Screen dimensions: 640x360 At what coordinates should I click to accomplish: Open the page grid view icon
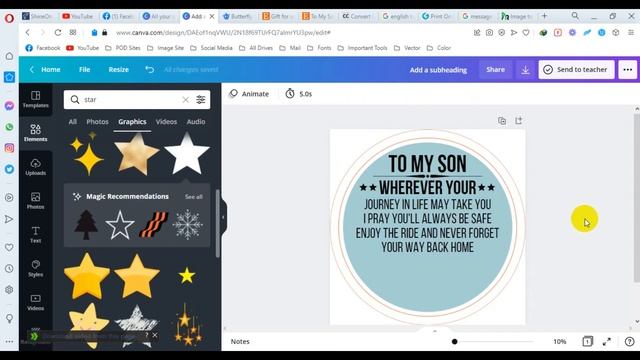(587, 341)
